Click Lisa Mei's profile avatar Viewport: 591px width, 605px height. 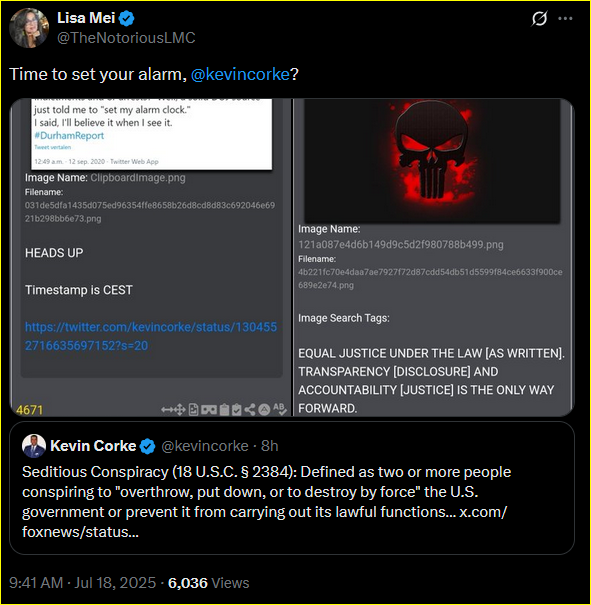point(29,28)
